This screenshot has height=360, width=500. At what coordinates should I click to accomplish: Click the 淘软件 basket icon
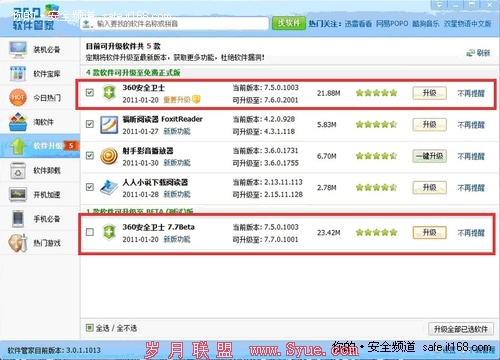tap(18, 122)
